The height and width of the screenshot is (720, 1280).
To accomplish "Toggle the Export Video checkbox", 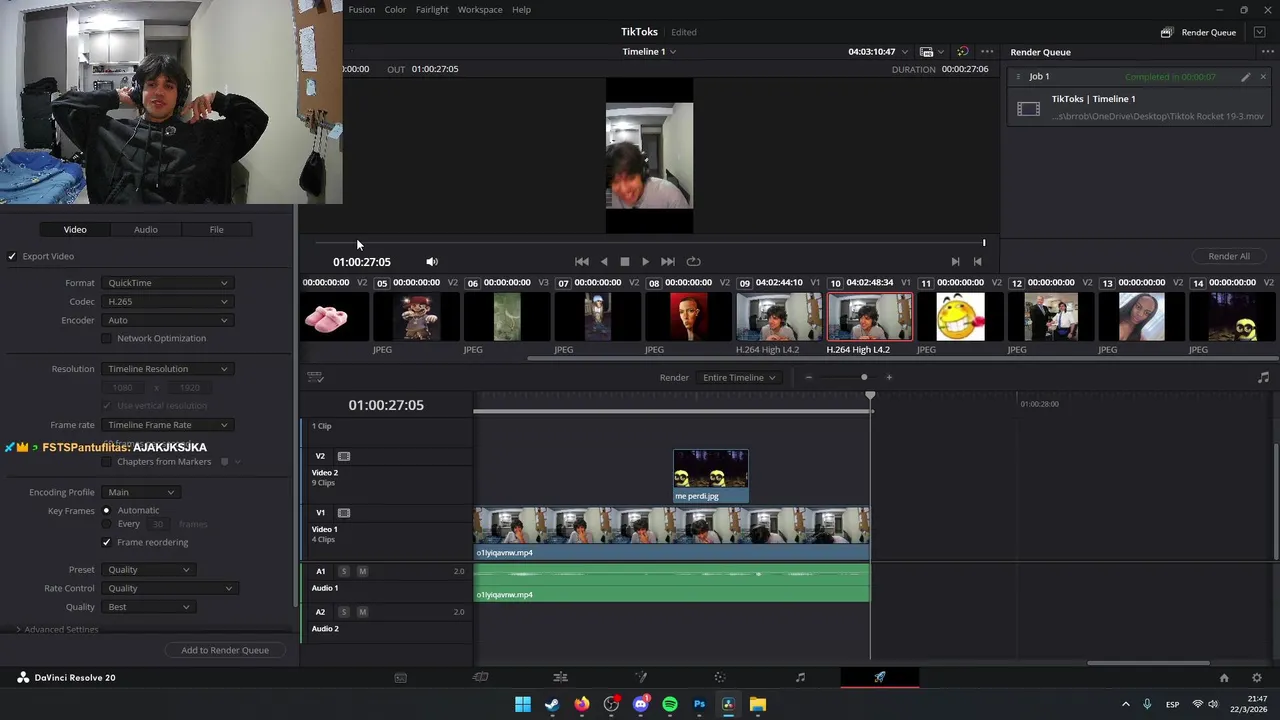I will pyautogui.click(x=12, y=256).
